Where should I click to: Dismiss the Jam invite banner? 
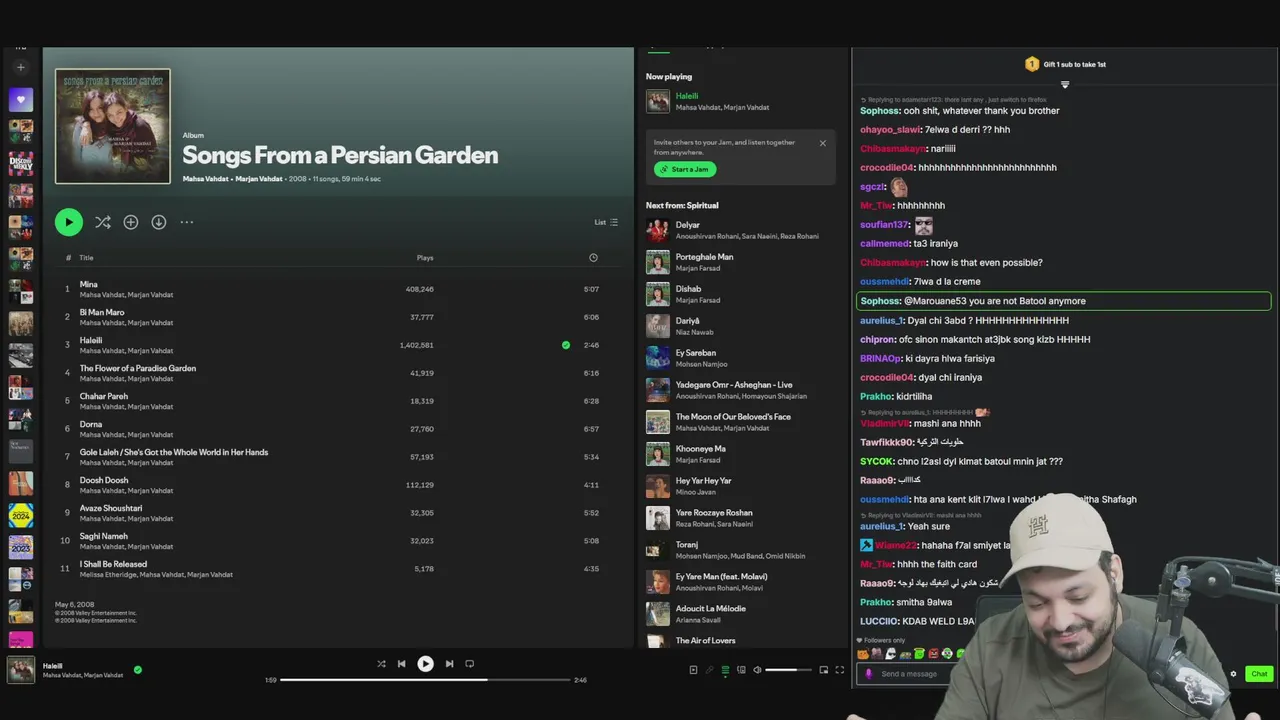pyautogui.click(x=823, y=143)
